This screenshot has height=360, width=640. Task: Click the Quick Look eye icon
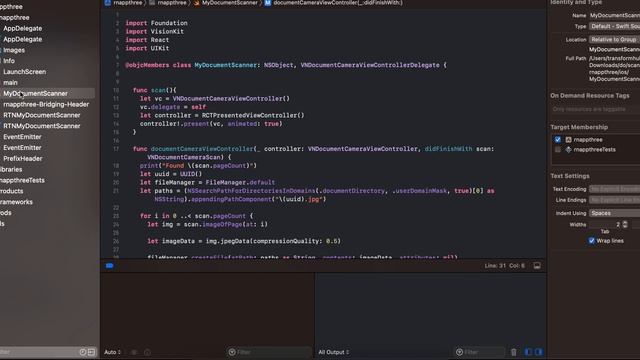(x=134, y=352)
